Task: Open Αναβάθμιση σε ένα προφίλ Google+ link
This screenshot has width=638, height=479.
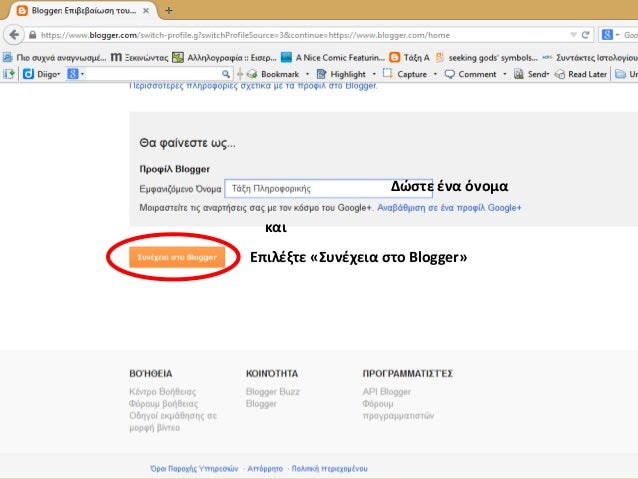Action: click(449, 208)
